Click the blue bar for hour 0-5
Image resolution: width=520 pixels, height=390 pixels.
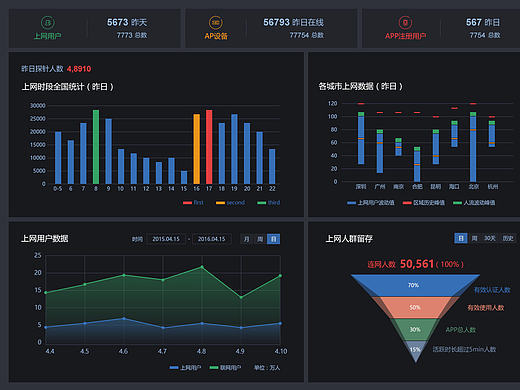(x=58, y=158)
